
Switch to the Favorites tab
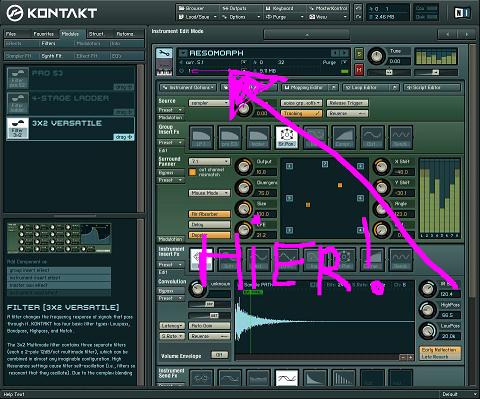[44, 34]
